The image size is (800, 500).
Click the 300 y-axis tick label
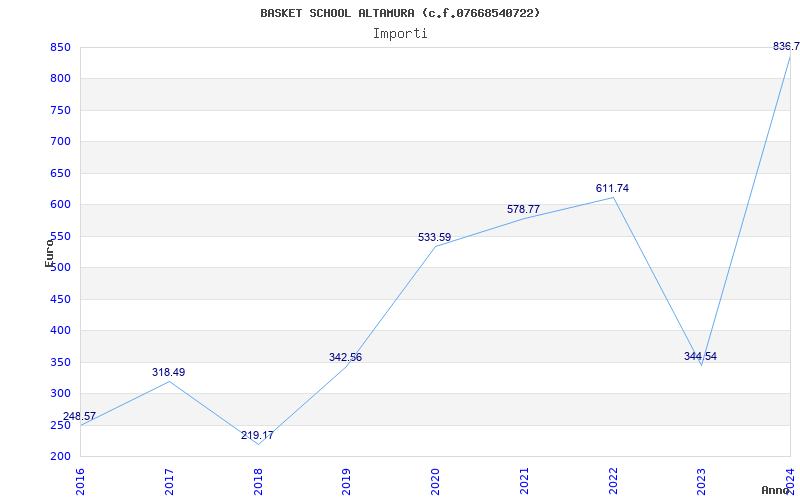tap(60, 394)
